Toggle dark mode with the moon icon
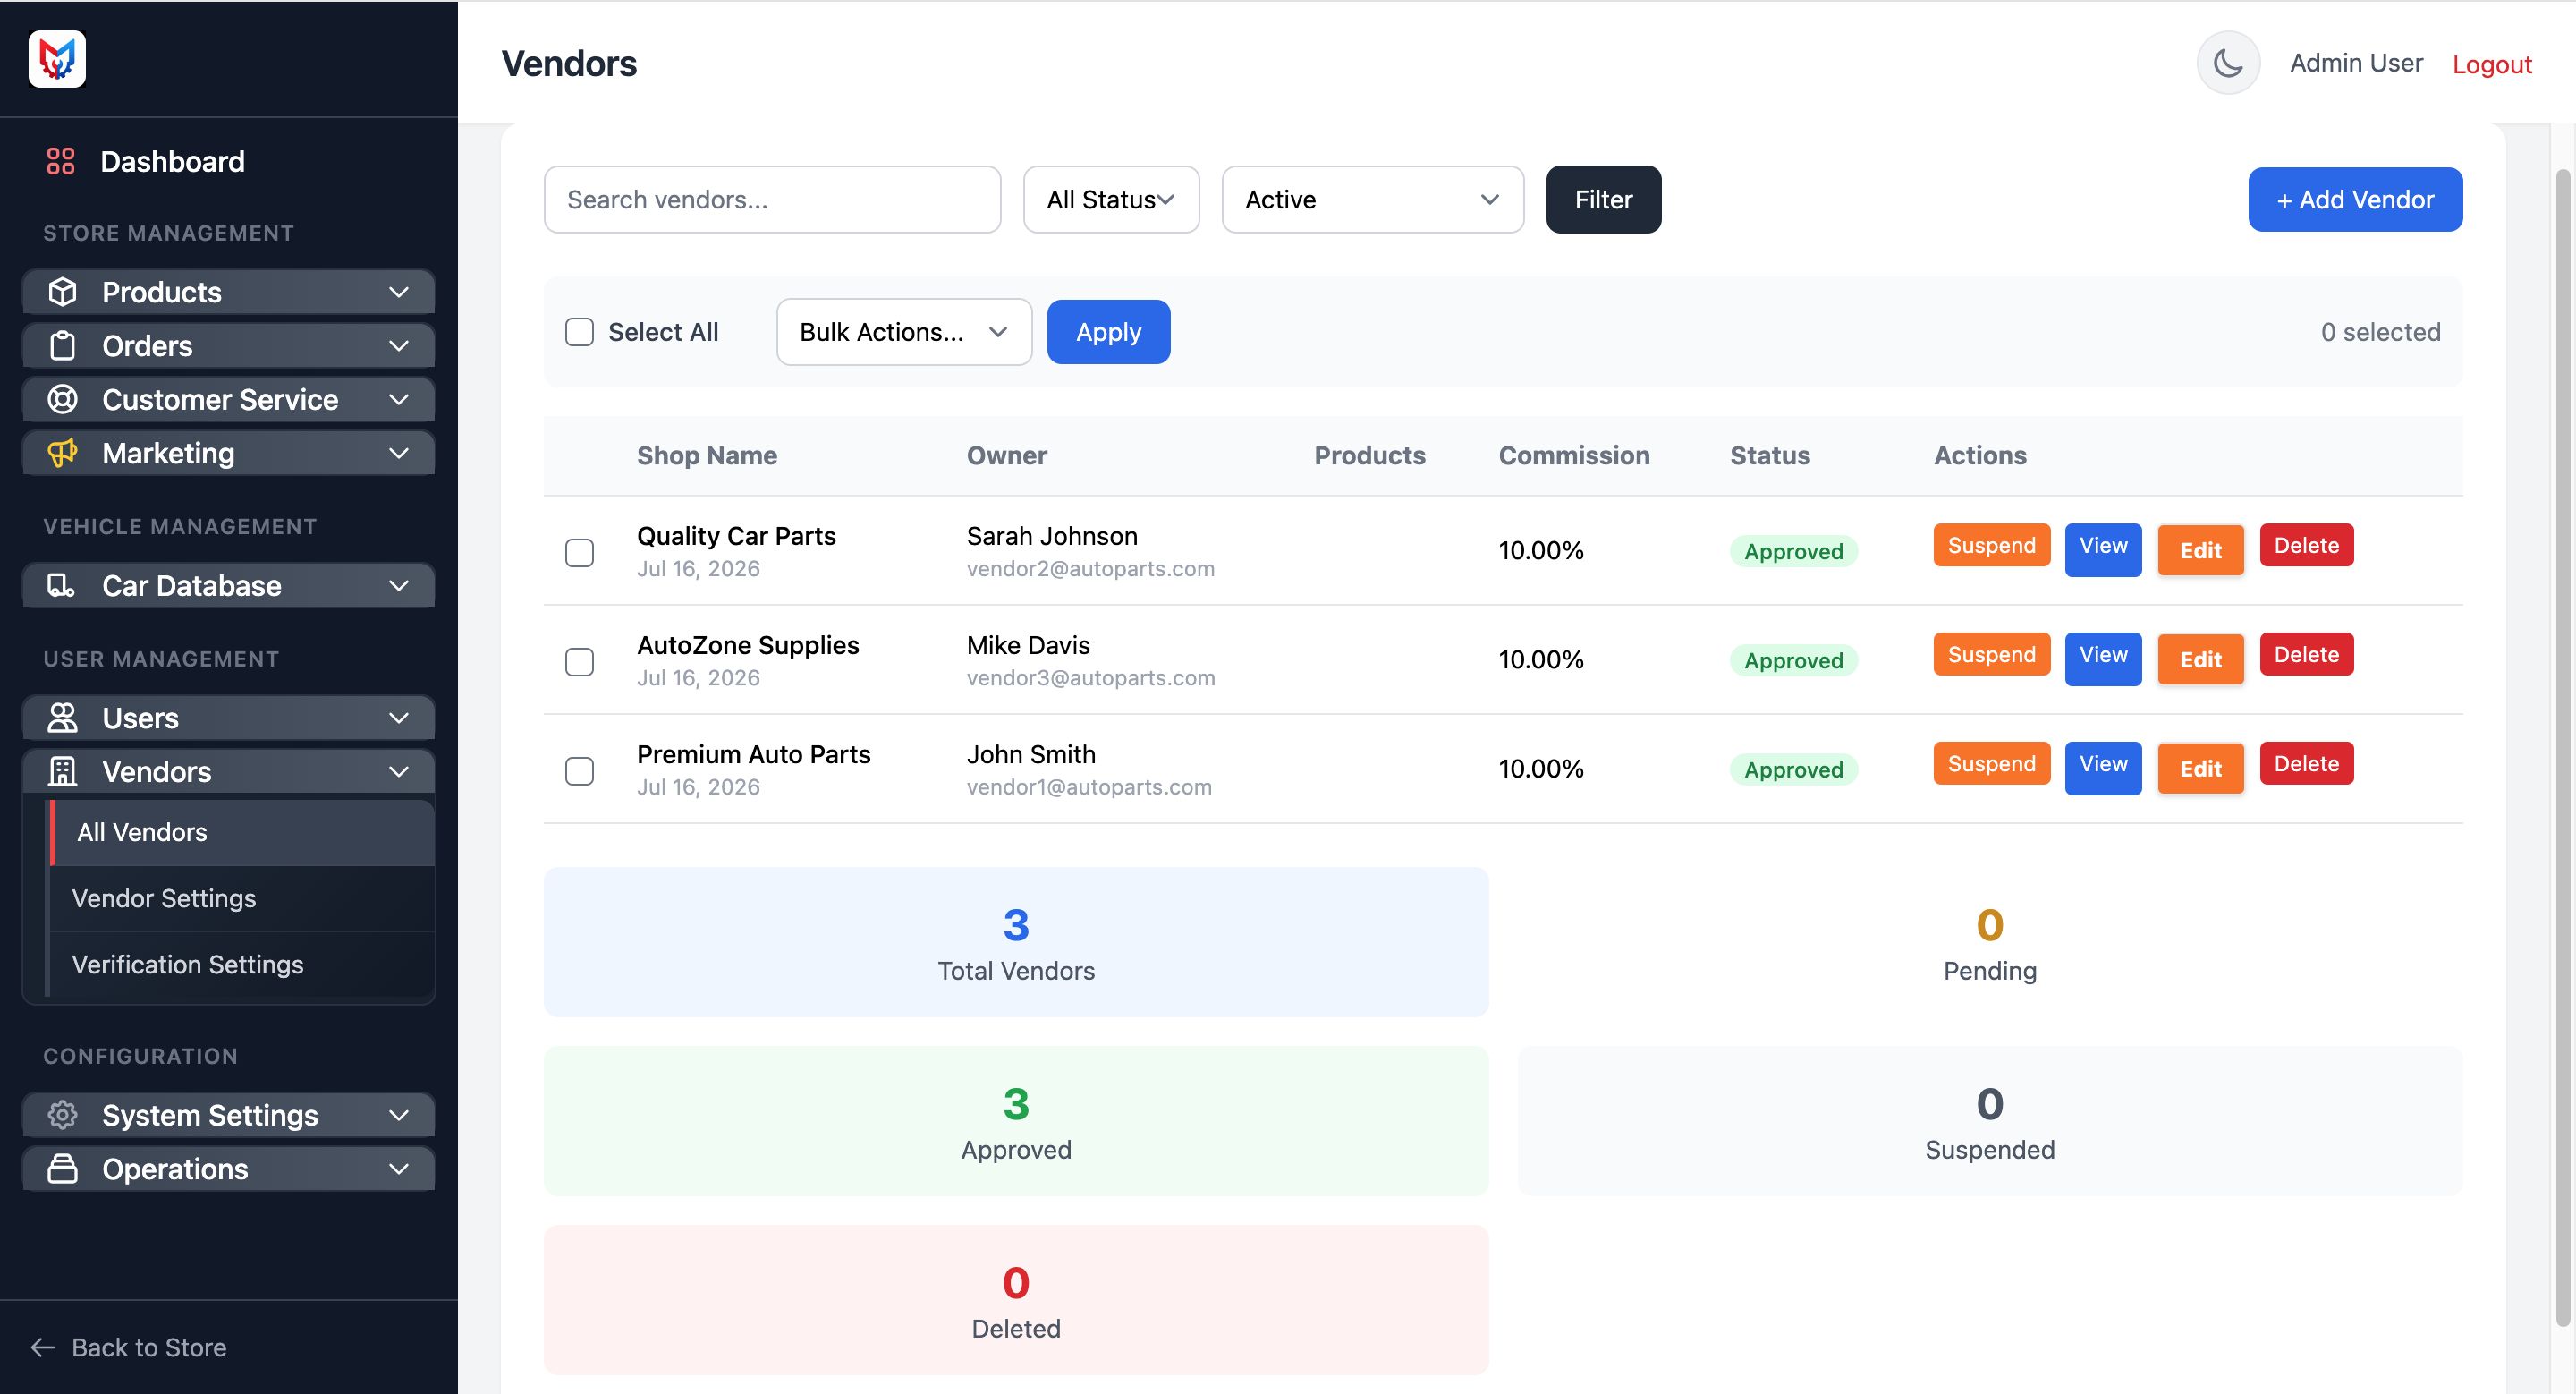The height and width of the screenshot is (1394, 2576). (x=2227, y=63)
